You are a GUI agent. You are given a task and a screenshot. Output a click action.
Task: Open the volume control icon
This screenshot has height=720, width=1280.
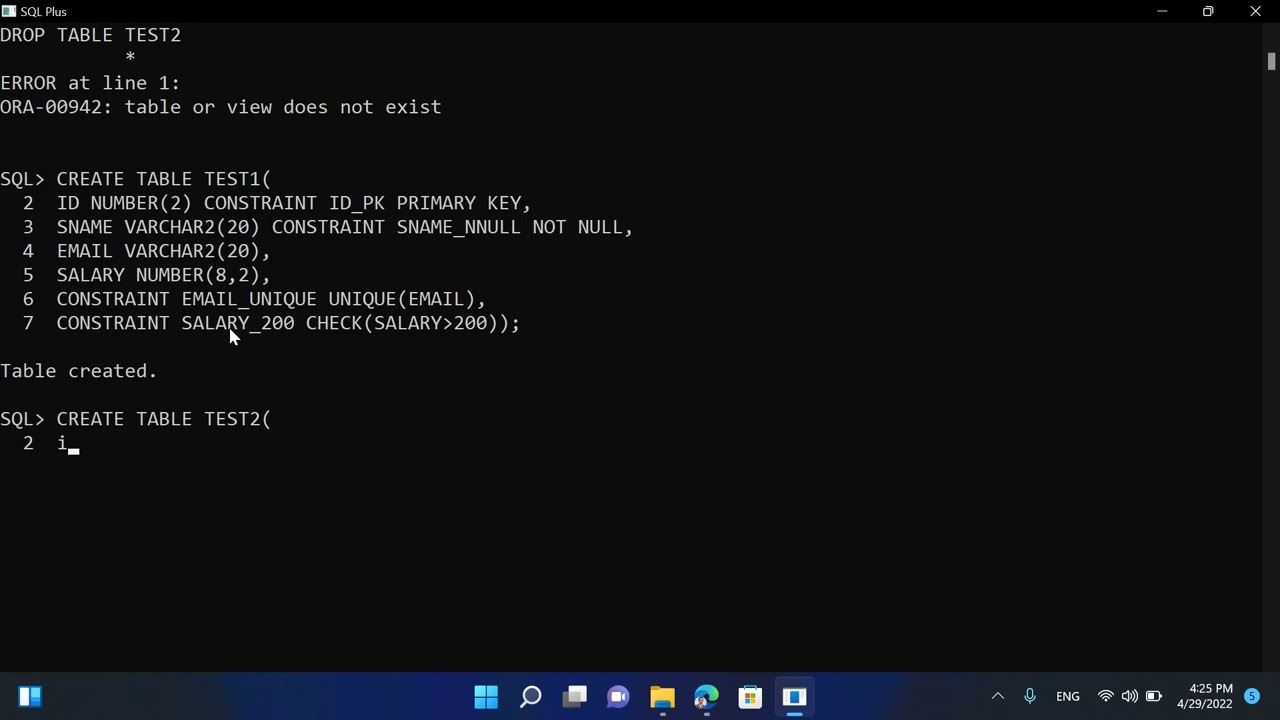(1129, 696)
